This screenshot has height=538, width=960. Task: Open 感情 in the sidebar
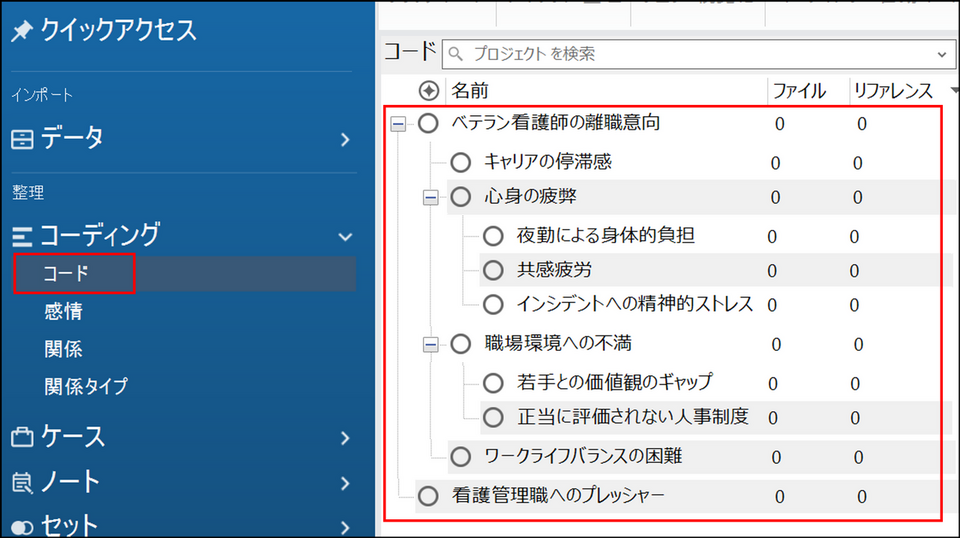pos(63,312)
